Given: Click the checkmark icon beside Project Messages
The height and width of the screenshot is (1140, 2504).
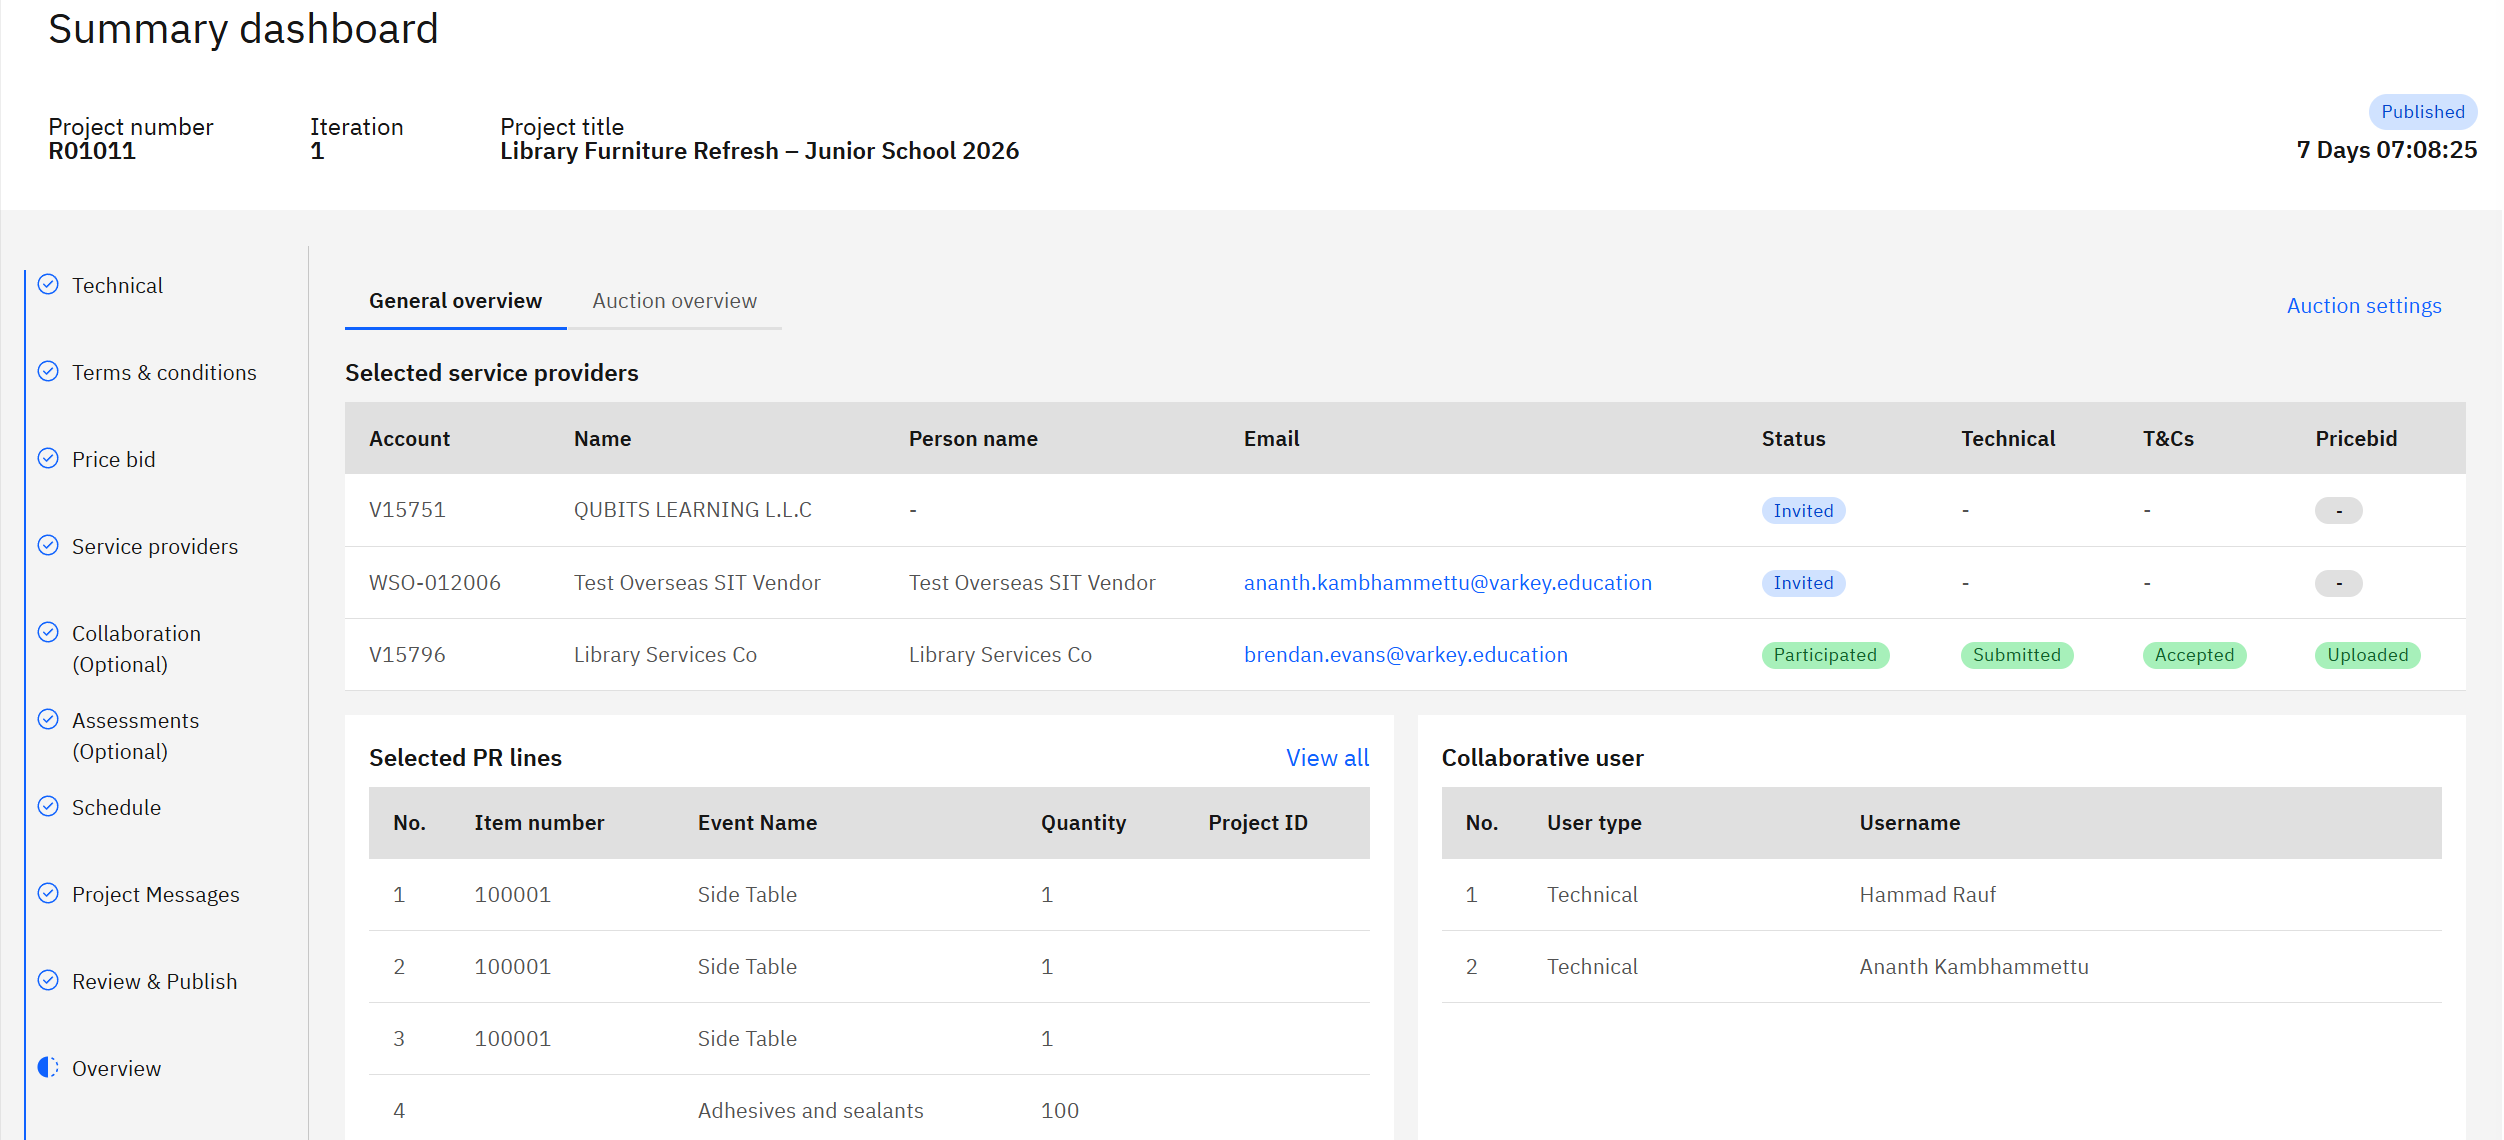Looking at the screenshot, I should click(48, 894).
